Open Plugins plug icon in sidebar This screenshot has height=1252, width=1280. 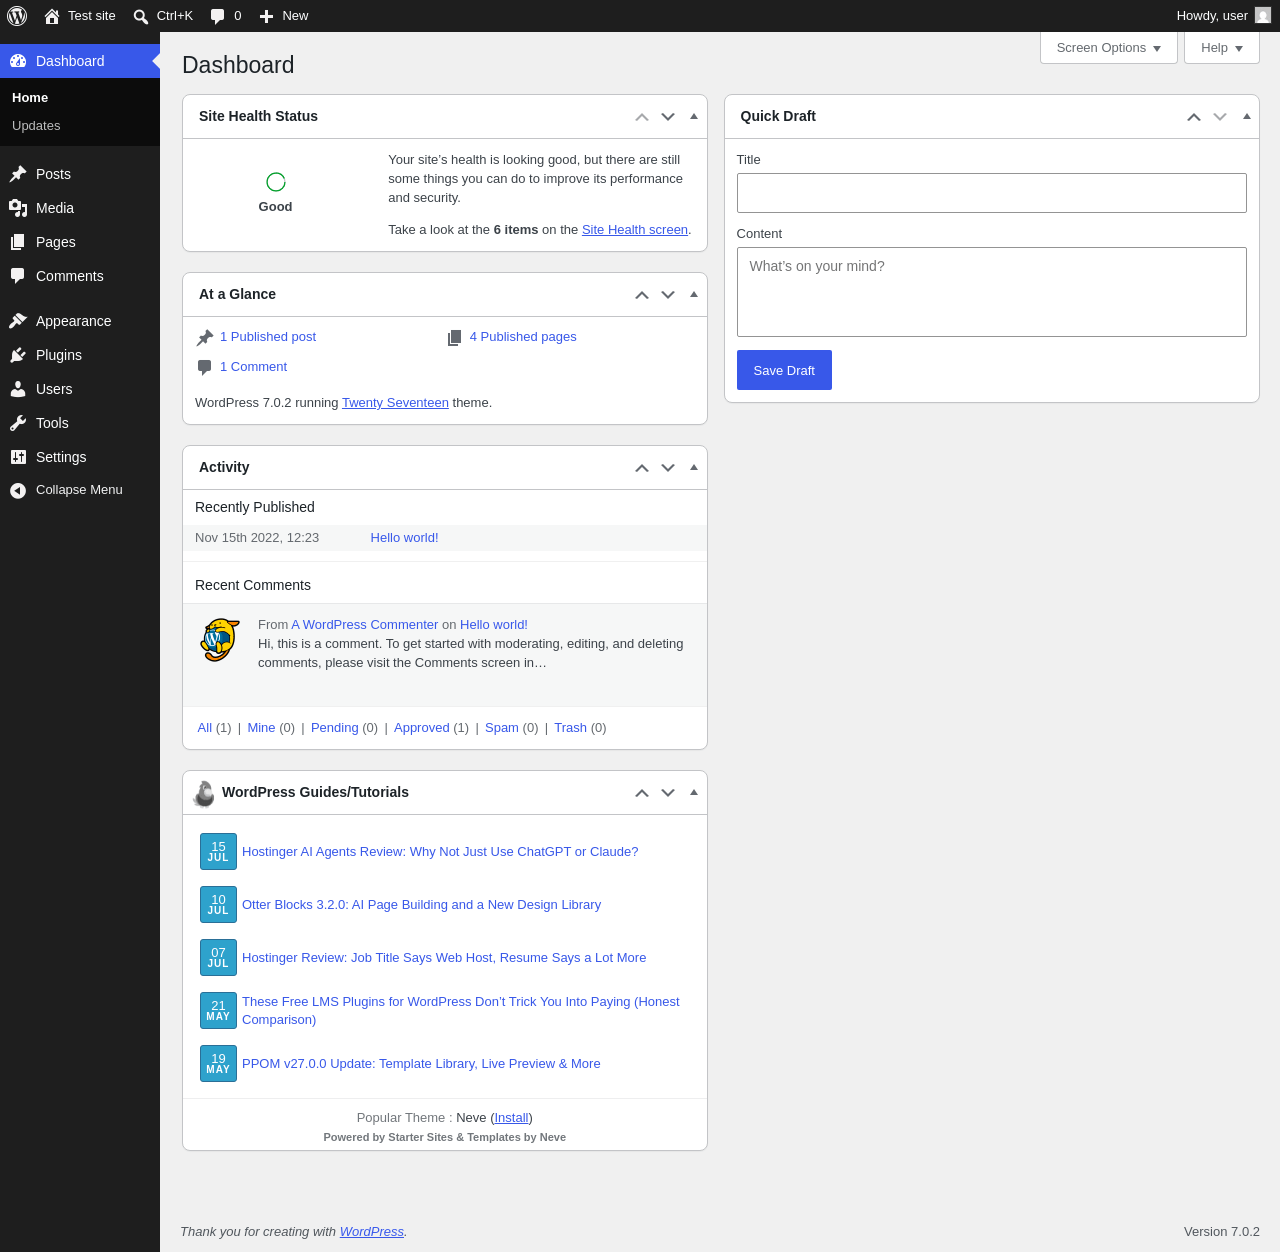coord(18,355)
